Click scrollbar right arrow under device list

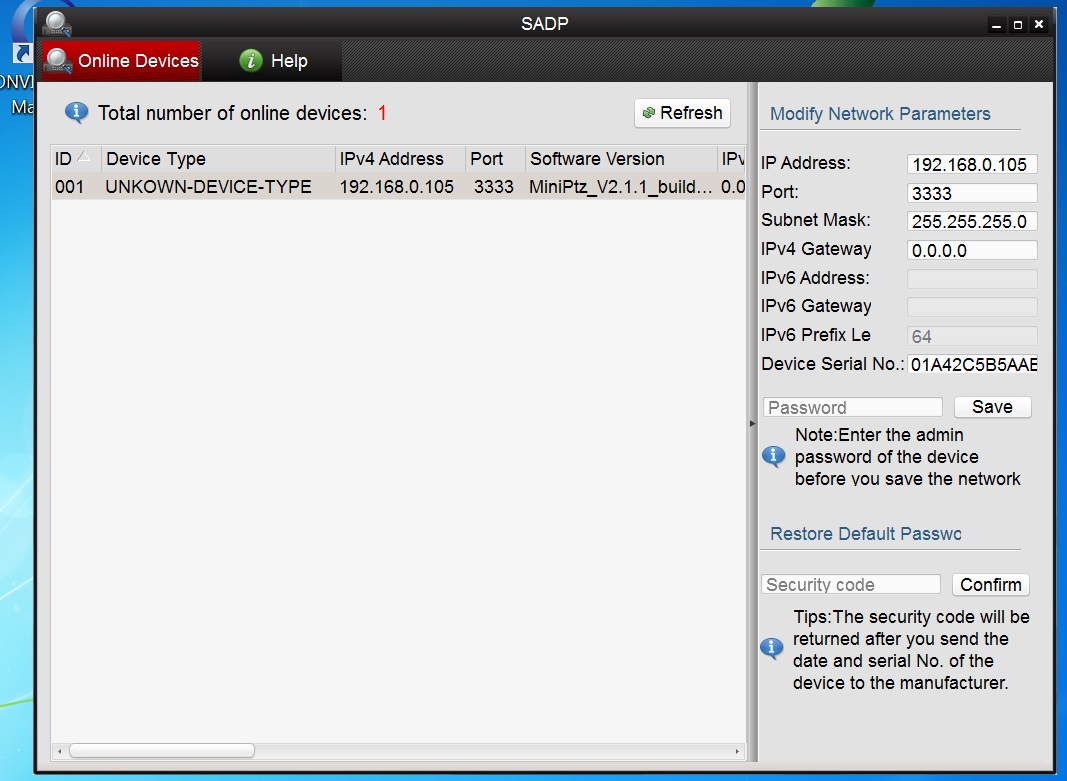point(738,751)
